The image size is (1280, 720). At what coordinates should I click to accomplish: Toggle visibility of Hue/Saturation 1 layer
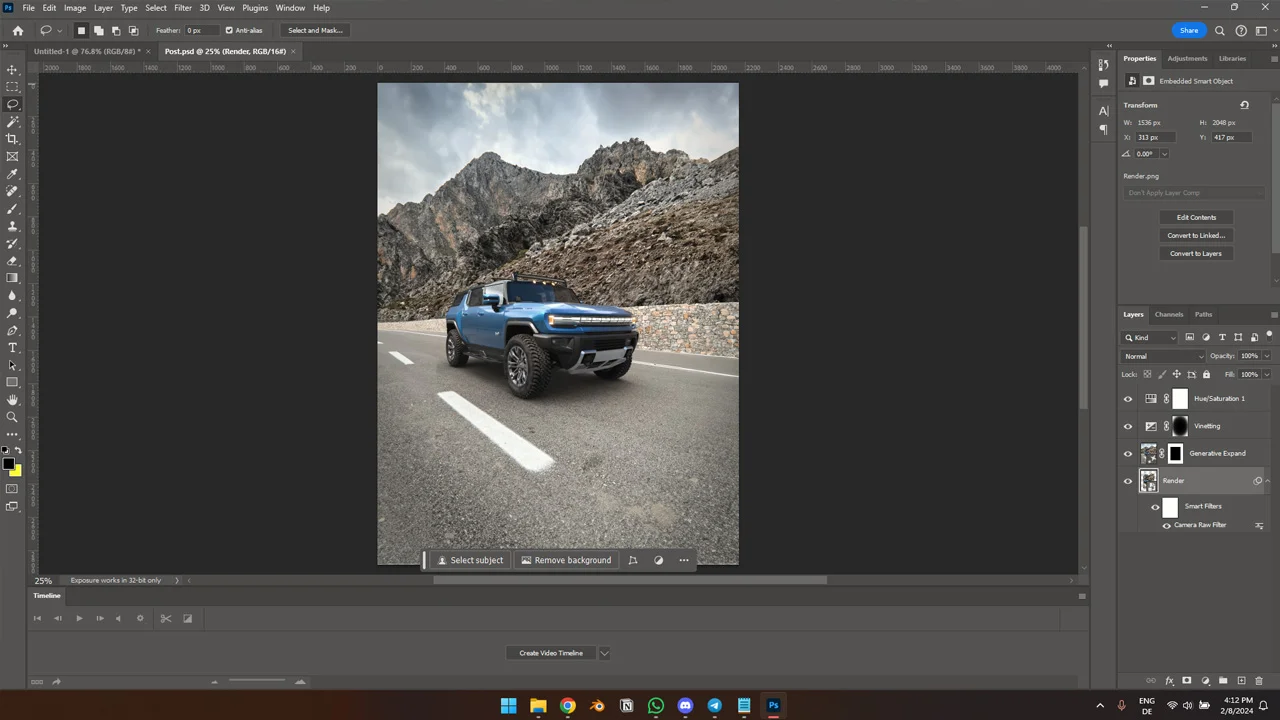coord(1128,398)
